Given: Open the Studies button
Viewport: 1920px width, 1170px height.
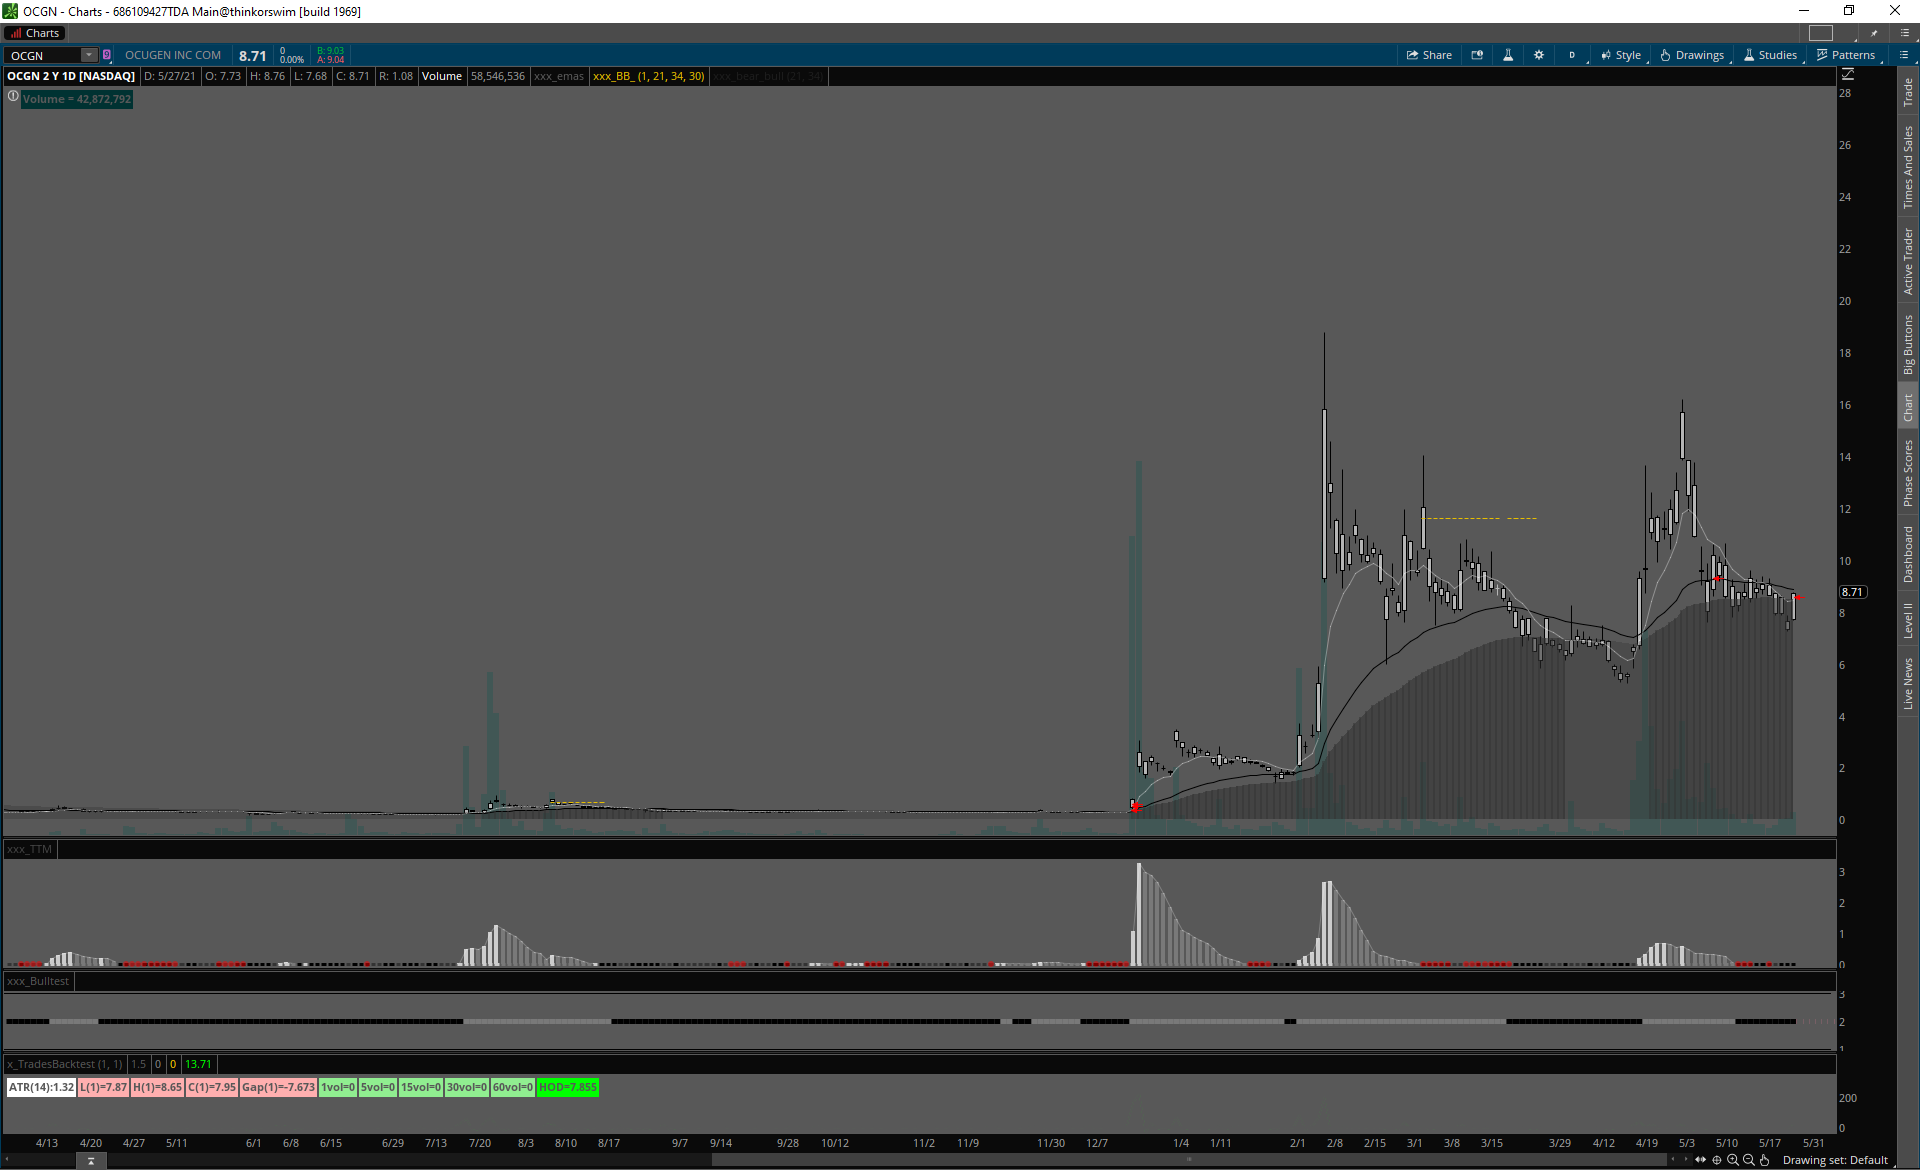Looking at the screenshot, I should (1770, 55).
